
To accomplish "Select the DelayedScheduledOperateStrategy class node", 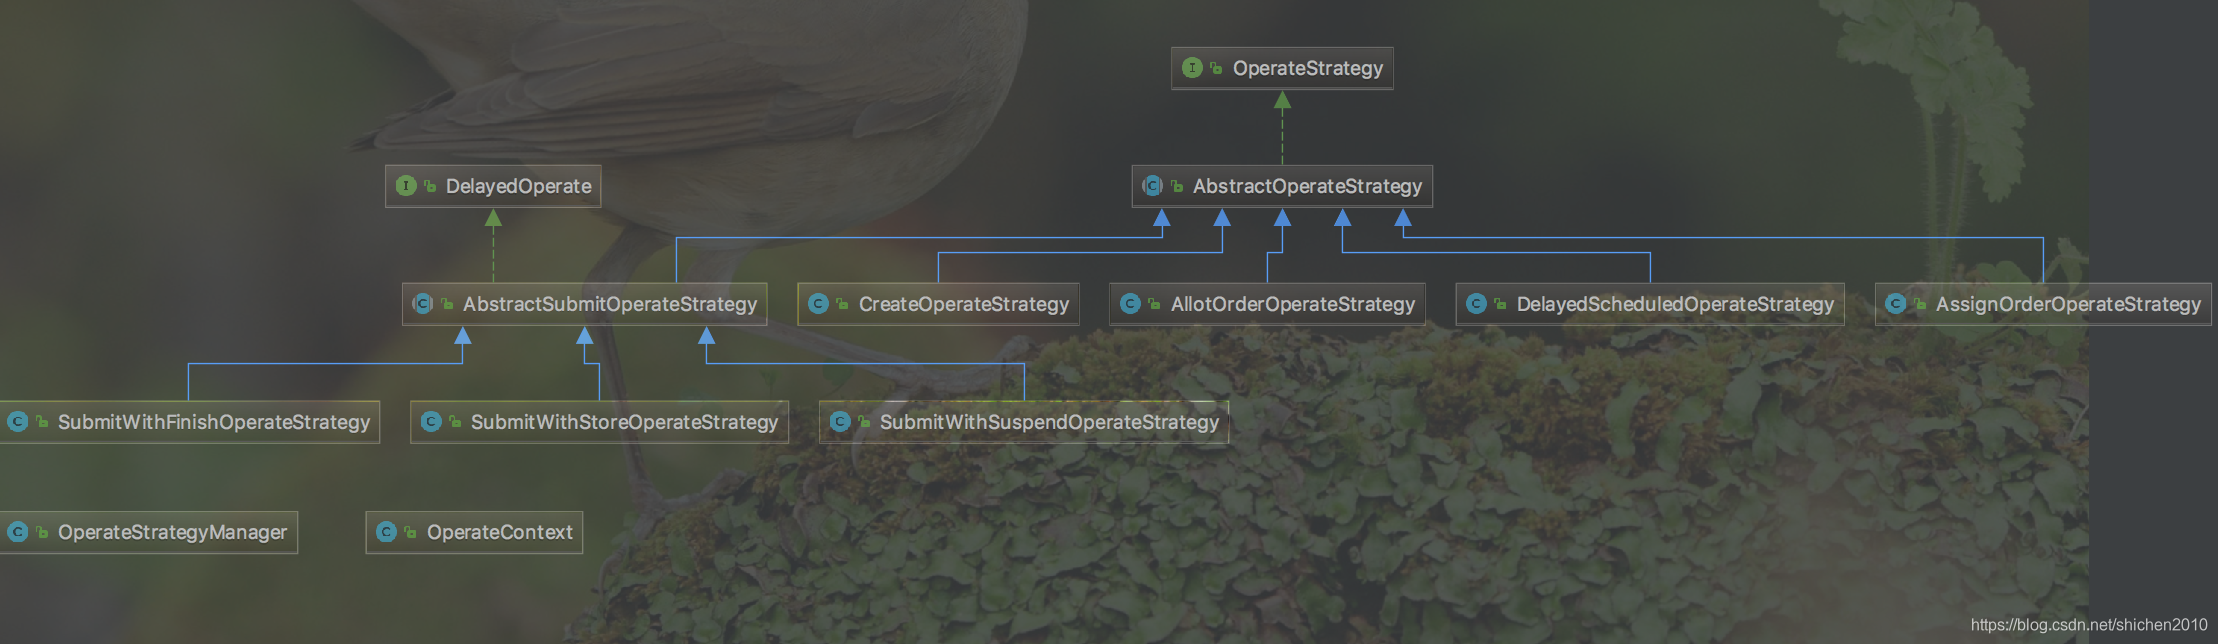I will [1650, 304].
